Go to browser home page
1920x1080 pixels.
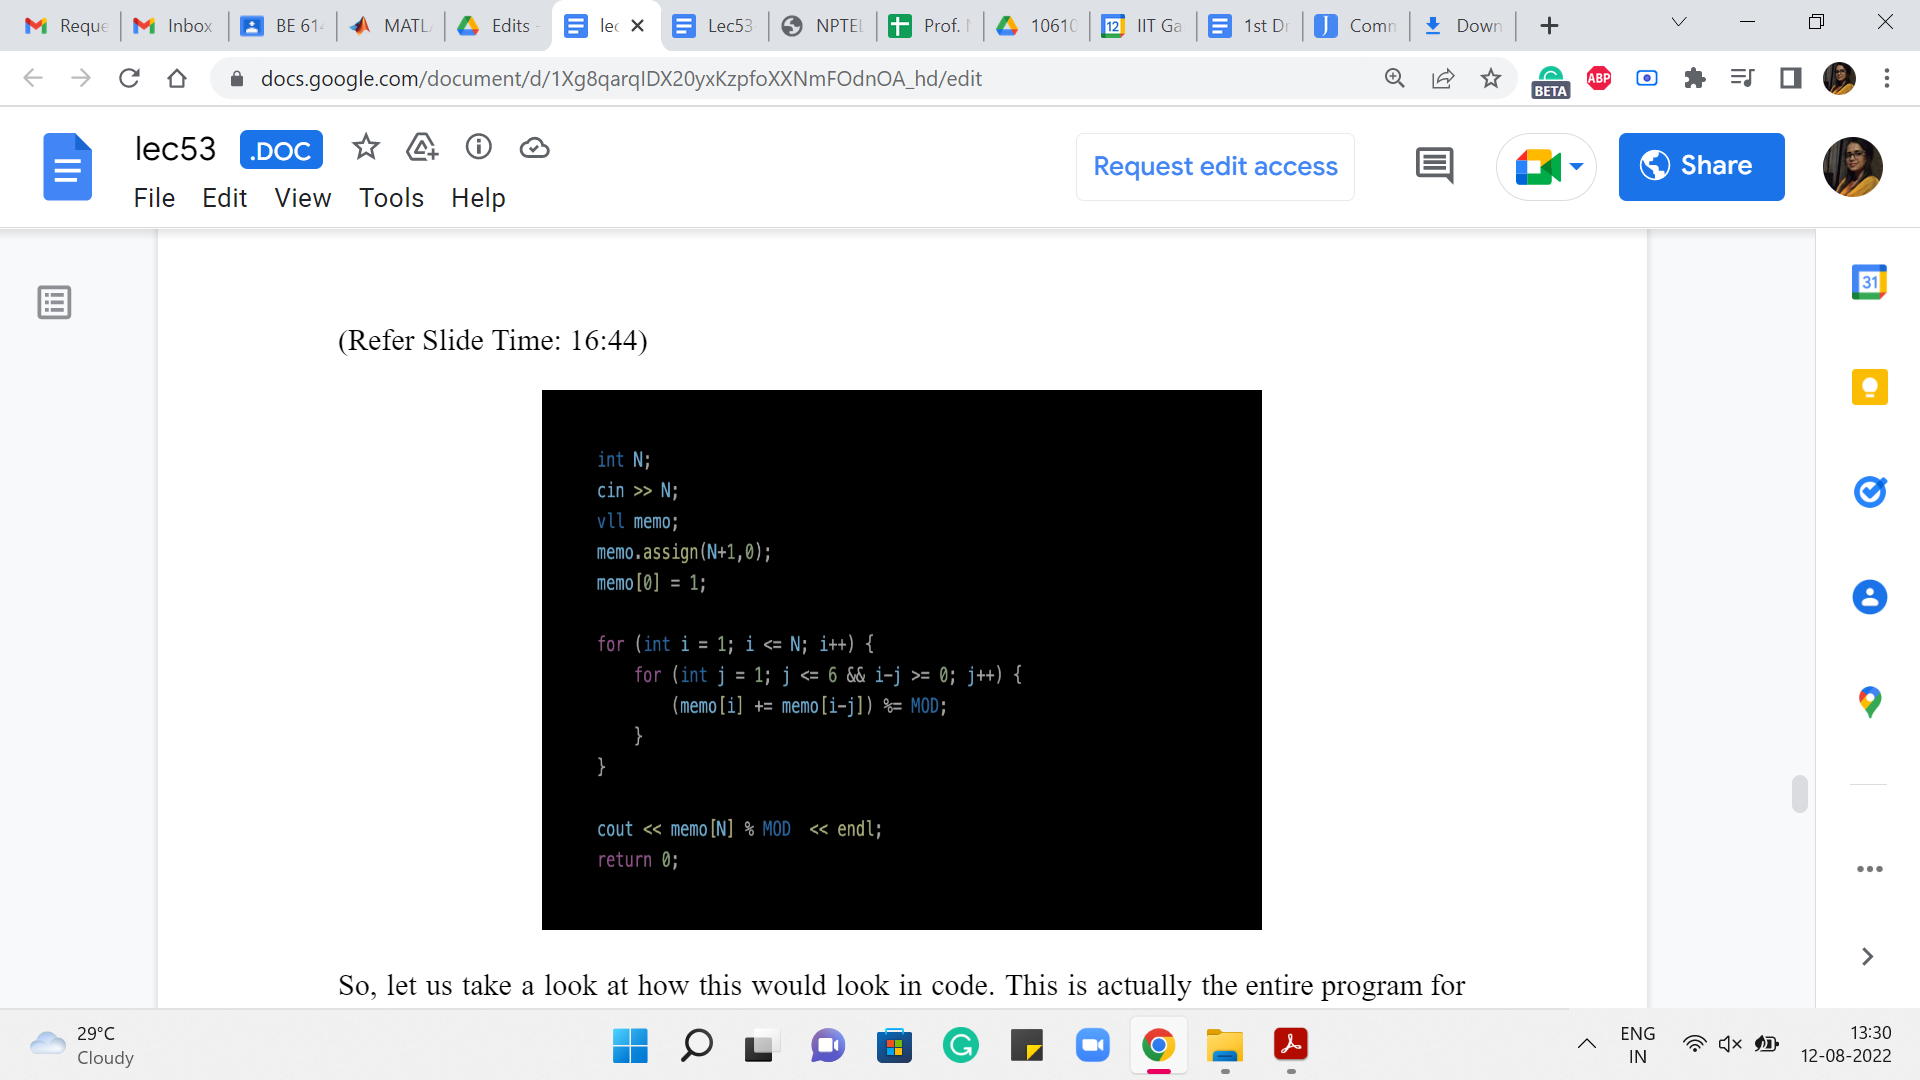[177, 78]
